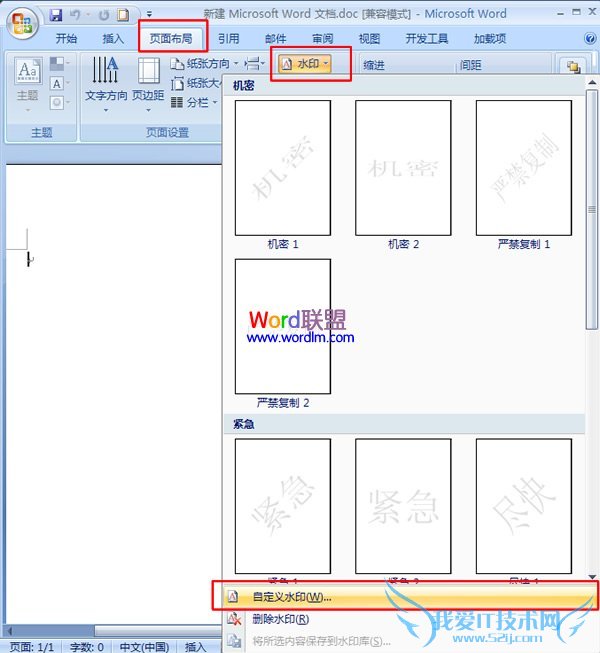Click the 页面设置 group label

pos(167,132)
